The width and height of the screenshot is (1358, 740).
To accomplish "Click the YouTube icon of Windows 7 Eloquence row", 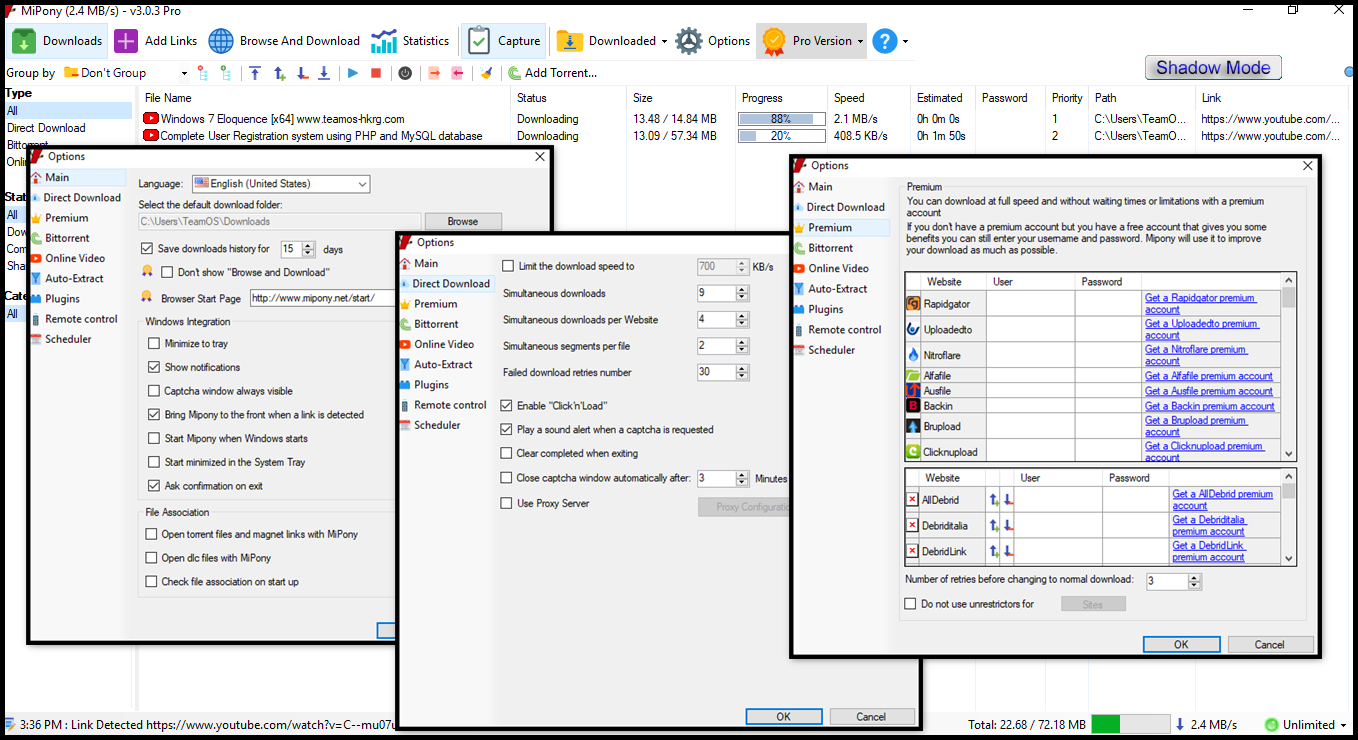I will click(x=151, y=119).
